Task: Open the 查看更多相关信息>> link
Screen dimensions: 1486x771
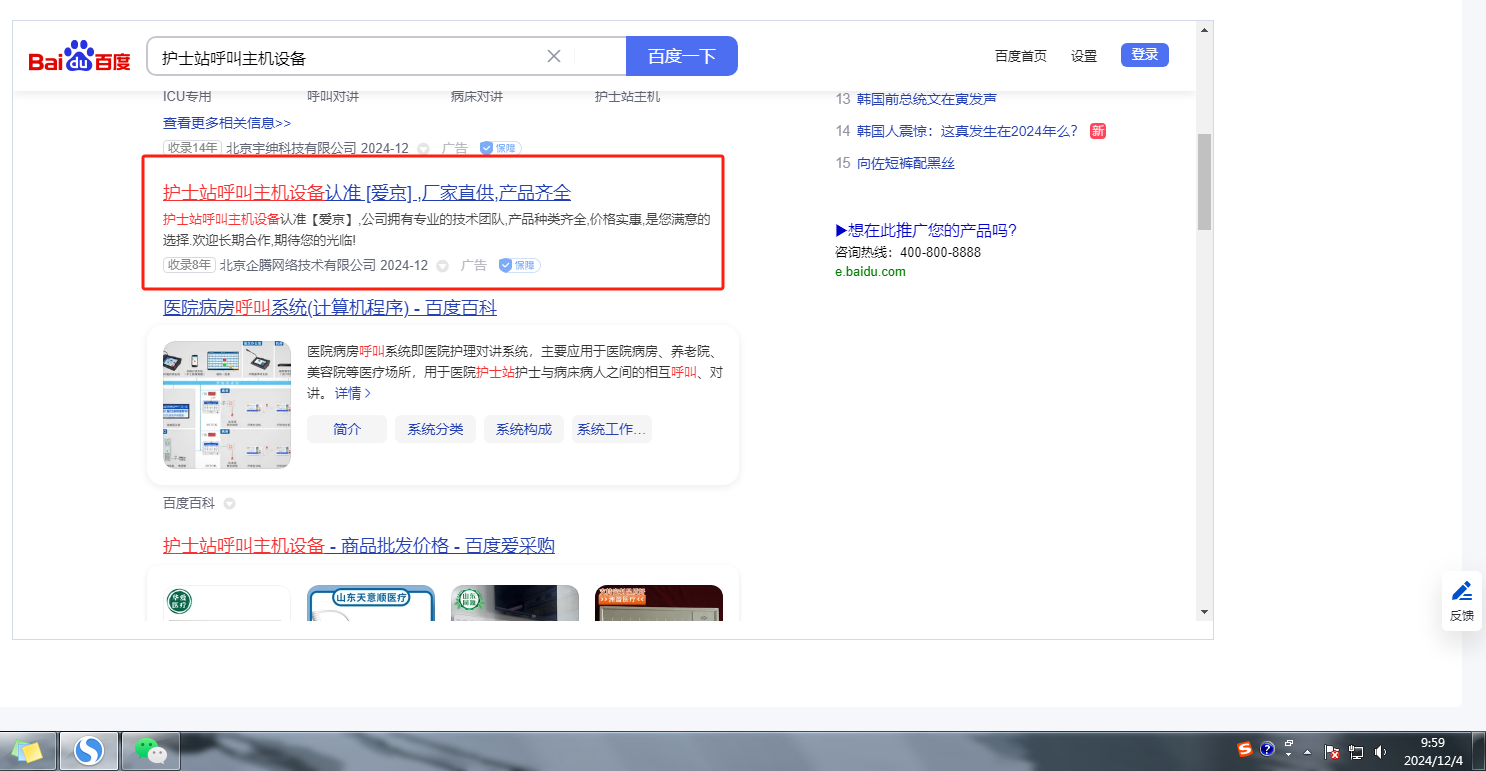Action: coord(227,123)
